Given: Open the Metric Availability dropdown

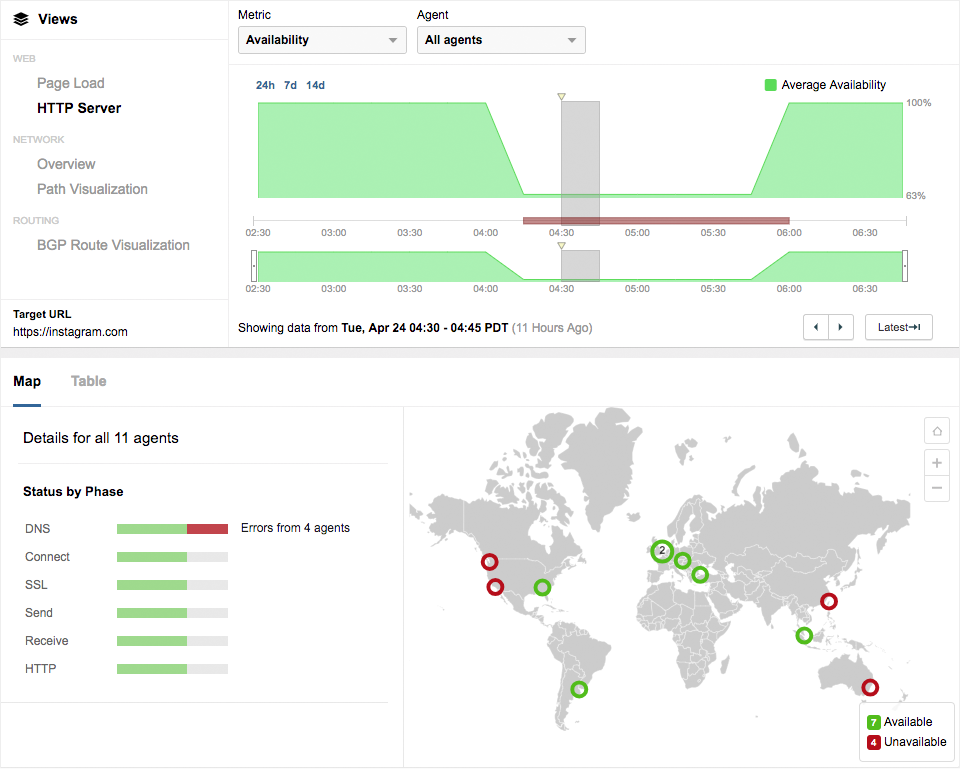Looking at the screenshot, I should [x=322, y=40].
